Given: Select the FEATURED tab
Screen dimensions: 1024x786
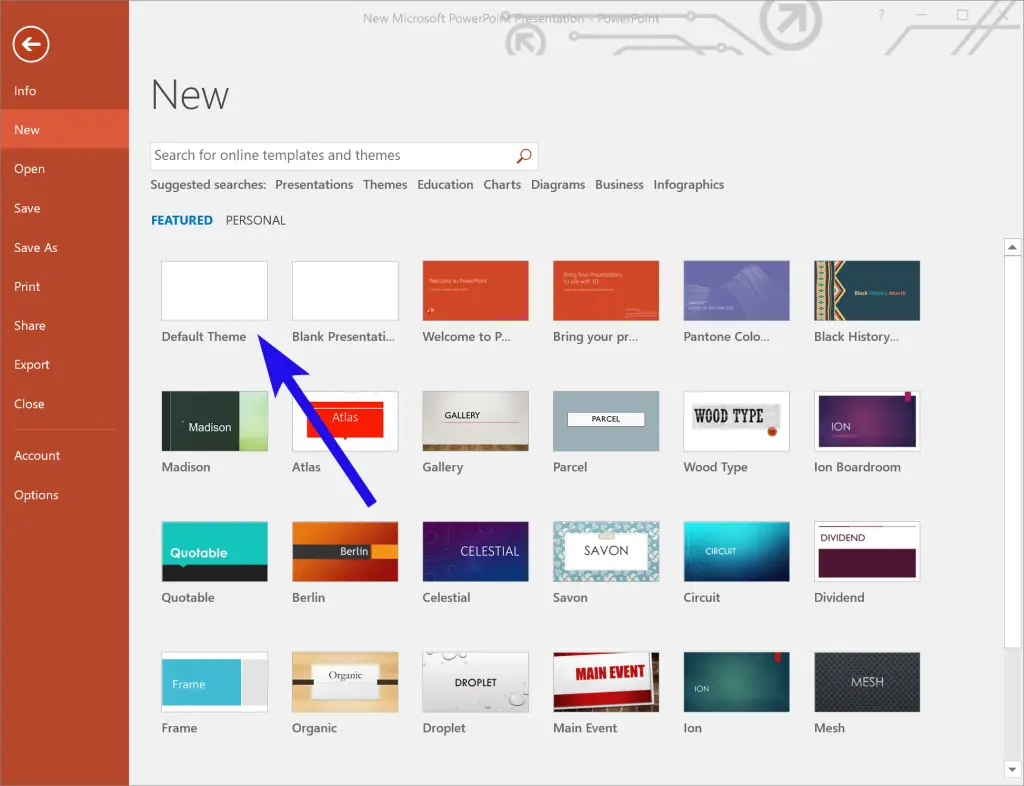Looking at the screenshot, I should (181, 220).
